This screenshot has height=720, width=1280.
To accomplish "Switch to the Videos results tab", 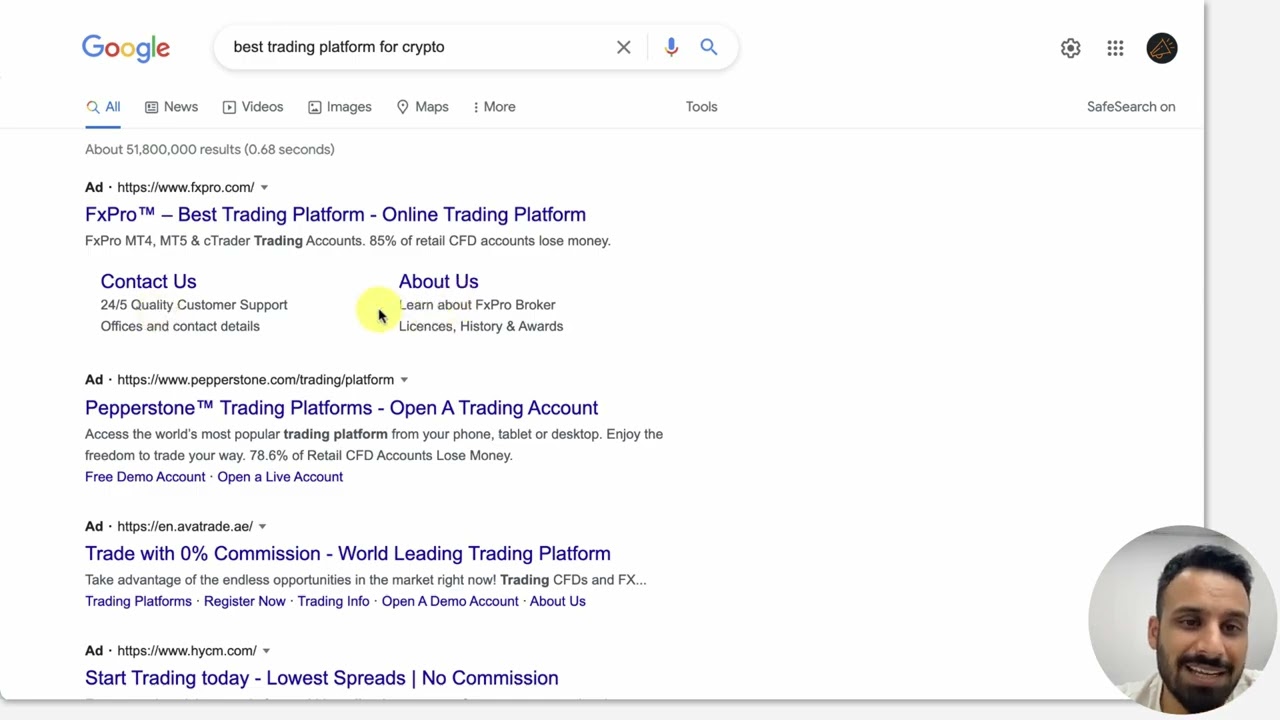I will click(x=252, y=107).
